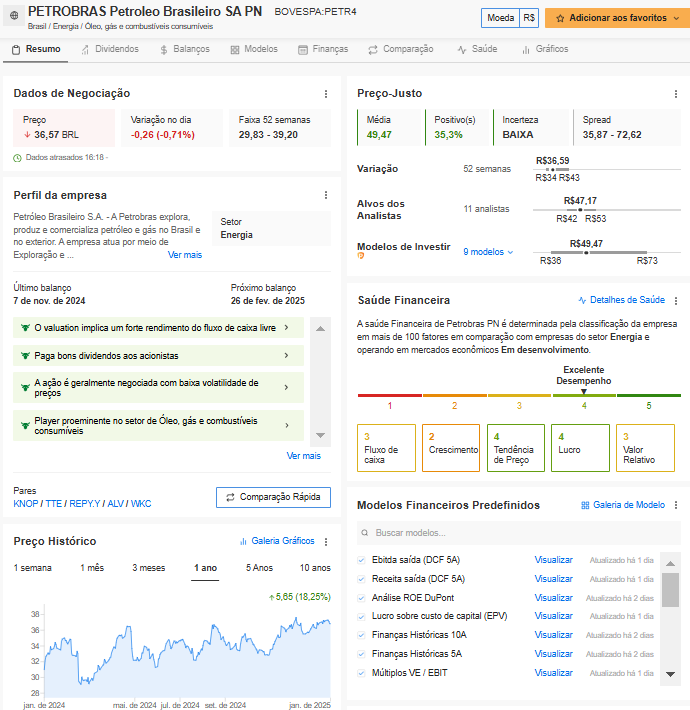Toggle checkbox for Múltiplos VE / EBIT
690x710 pixels.
pyautogui.click(x=361, y=673)
